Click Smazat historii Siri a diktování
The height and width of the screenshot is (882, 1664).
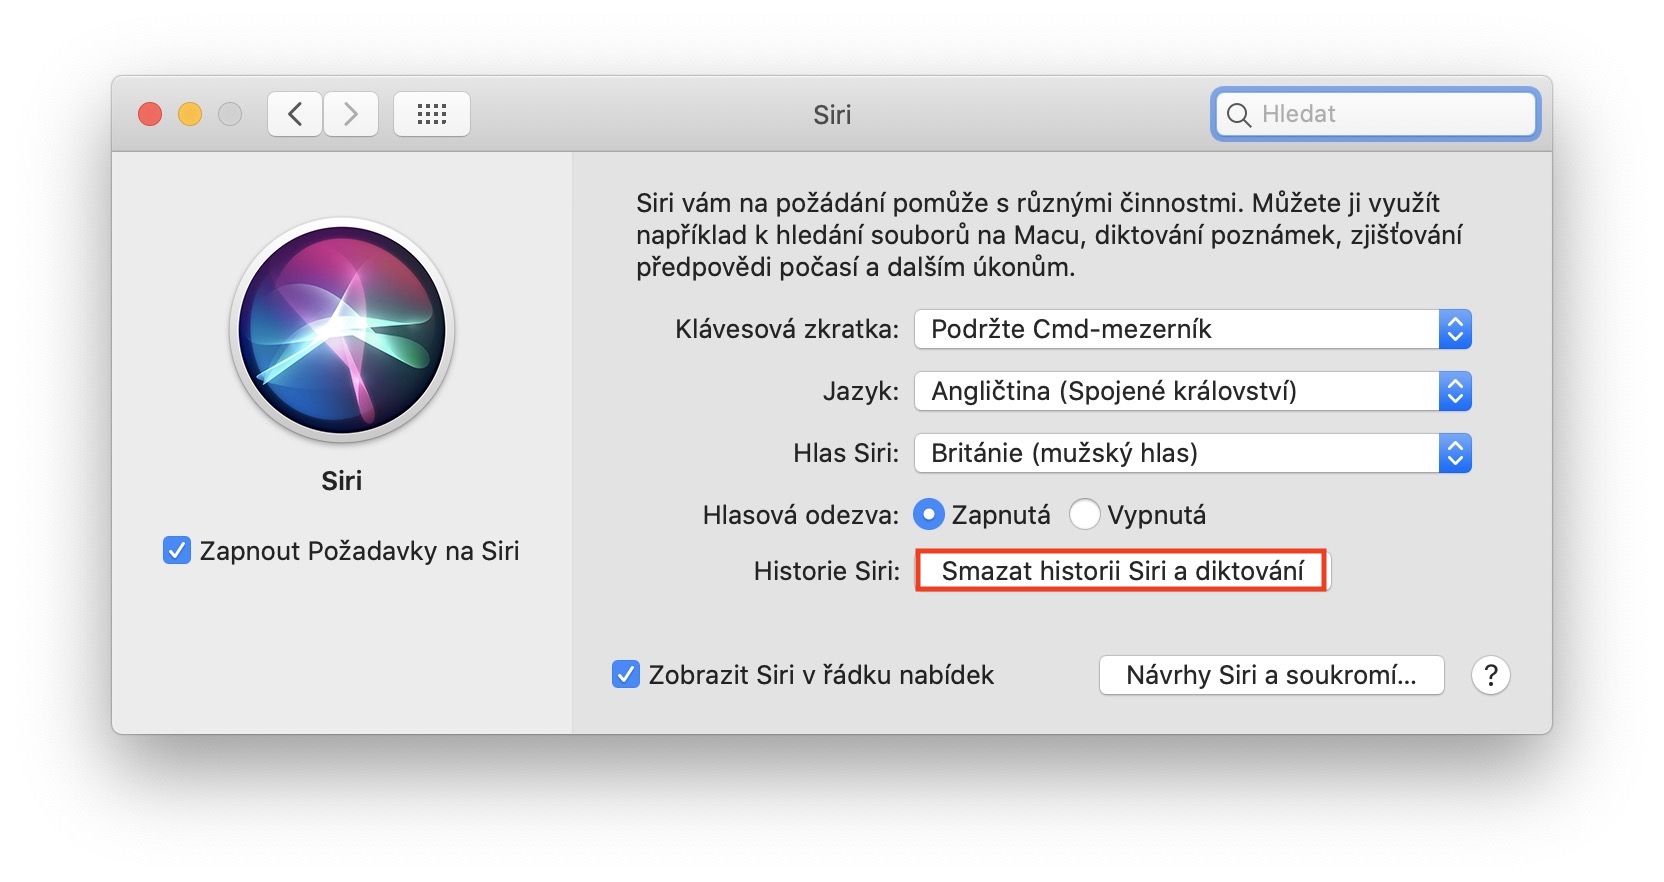point(1122,571)
